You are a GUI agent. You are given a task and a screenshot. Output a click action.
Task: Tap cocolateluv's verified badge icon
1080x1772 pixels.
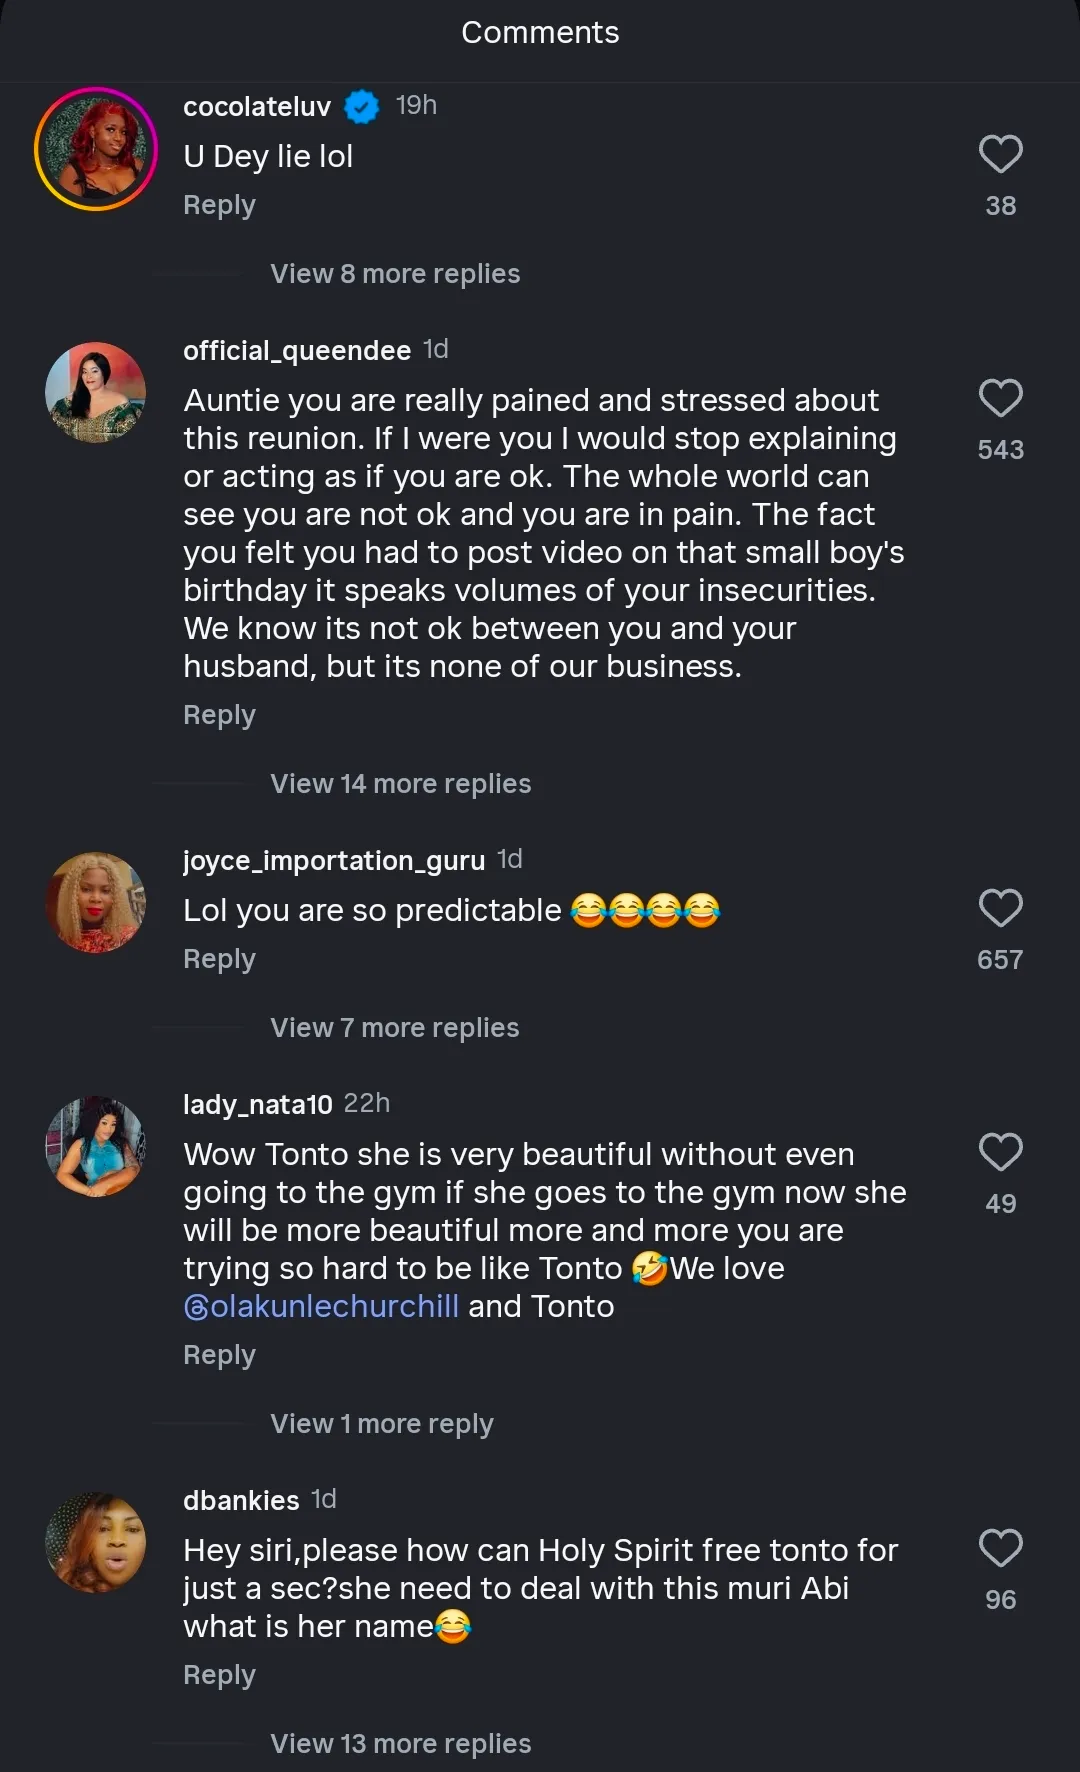362,106
